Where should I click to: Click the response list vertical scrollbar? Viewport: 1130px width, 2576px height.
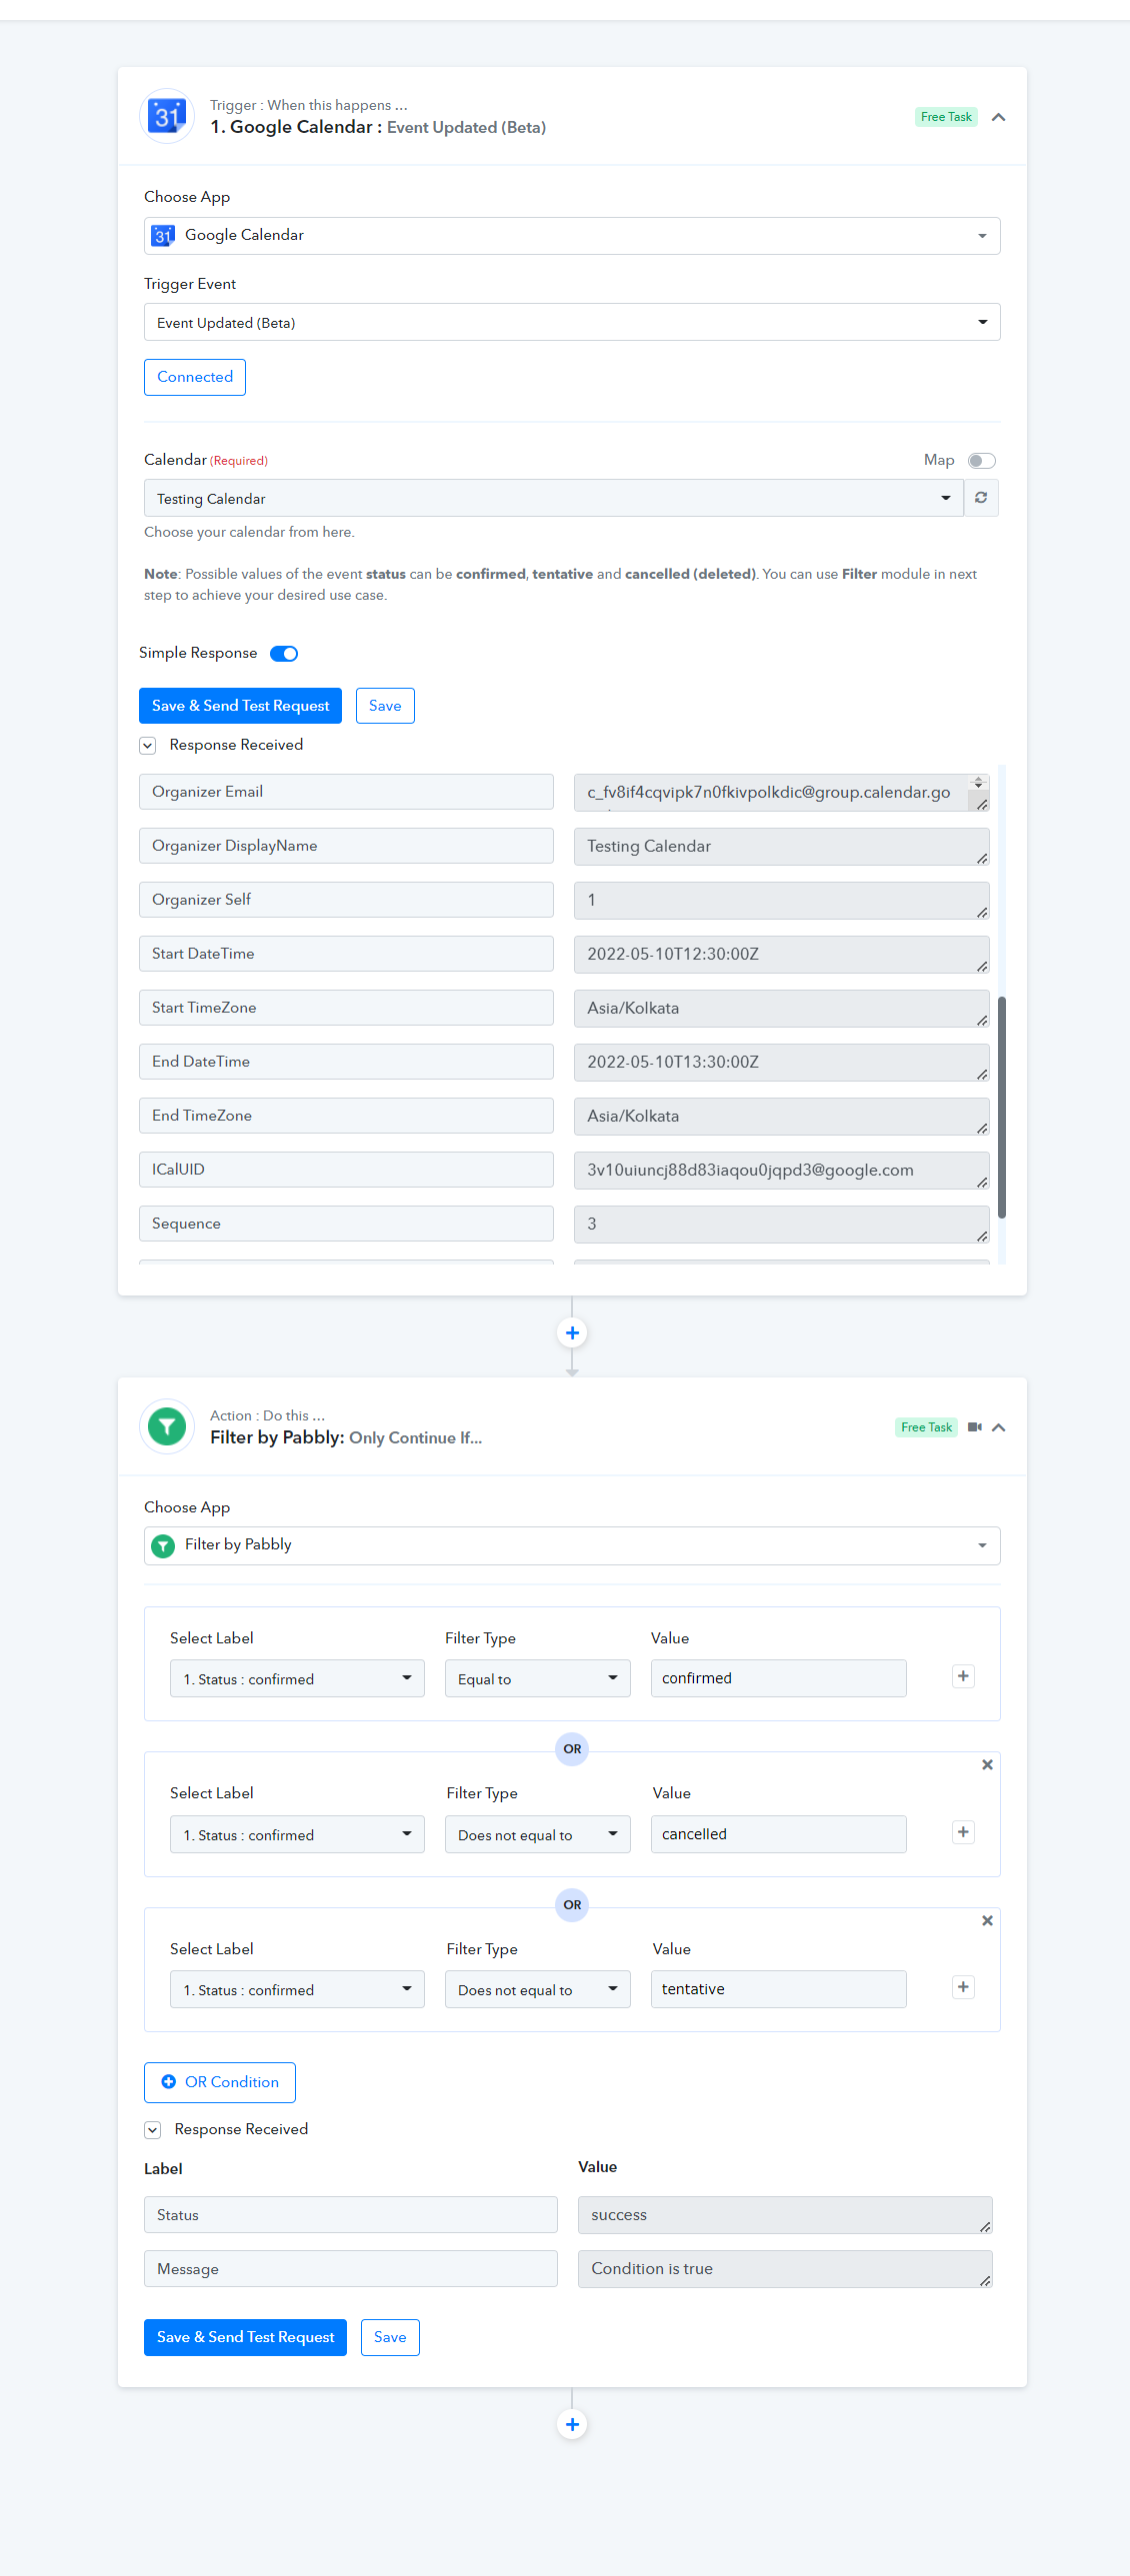point(1002,1107)
